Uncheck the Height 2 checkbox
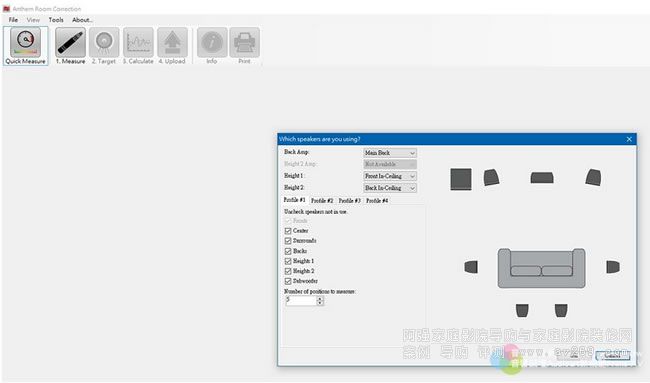Screen dimensions: 650x383 [x=288, y=271]
